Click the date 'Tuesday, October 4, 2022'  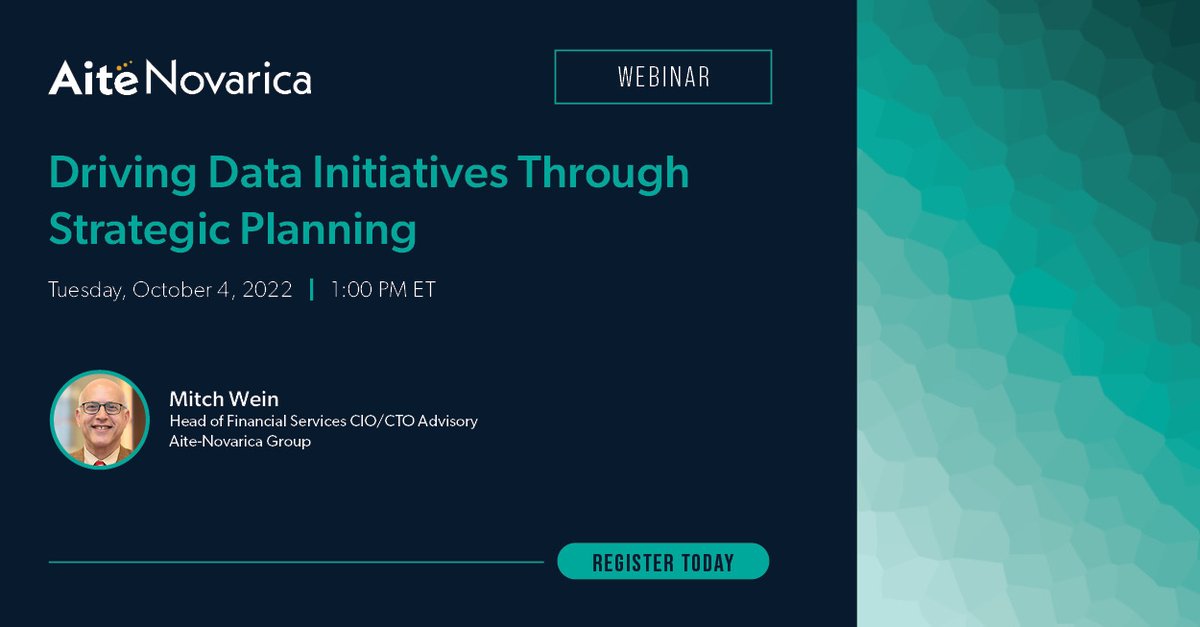tap(170, 290)
